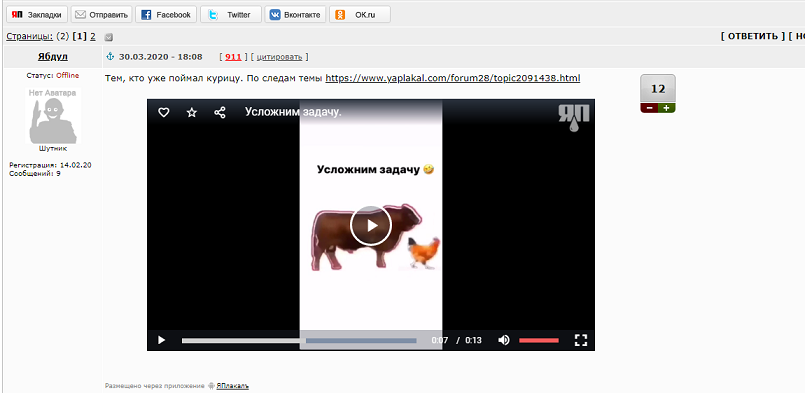Downvote the post with the minus button
805x393 pixels.
649,108
